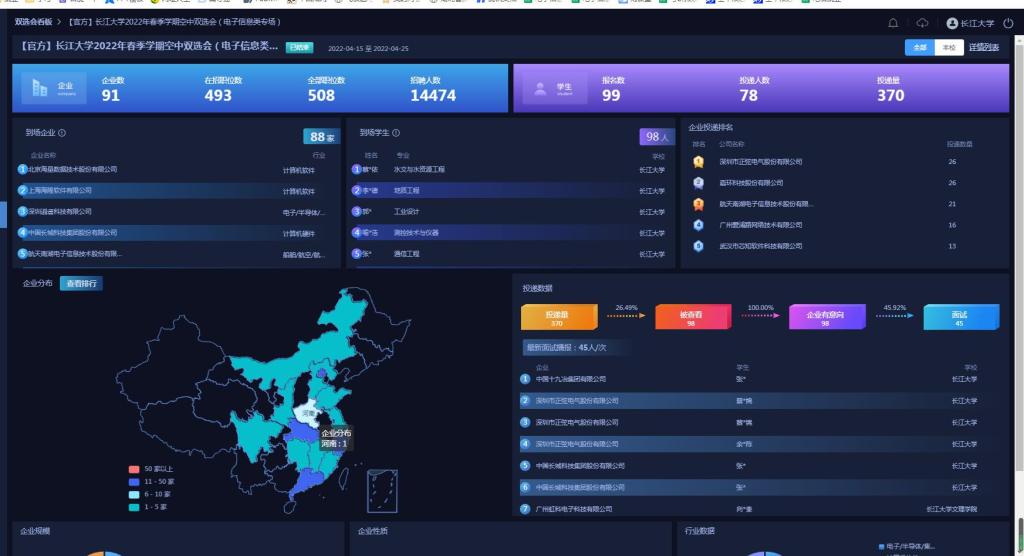Open the notification bell icon
This screenshot has height=556, width=1024.
click(x=893, y=23)
